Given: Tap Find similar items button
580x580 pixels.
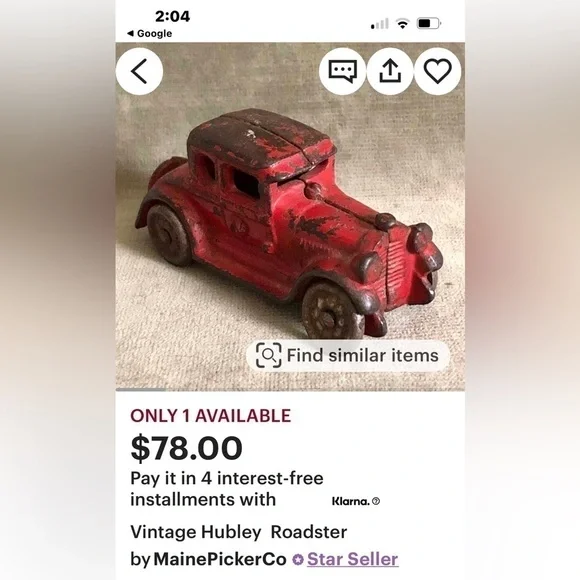Looking at the screenshot, I should click(x=348, y=355).
